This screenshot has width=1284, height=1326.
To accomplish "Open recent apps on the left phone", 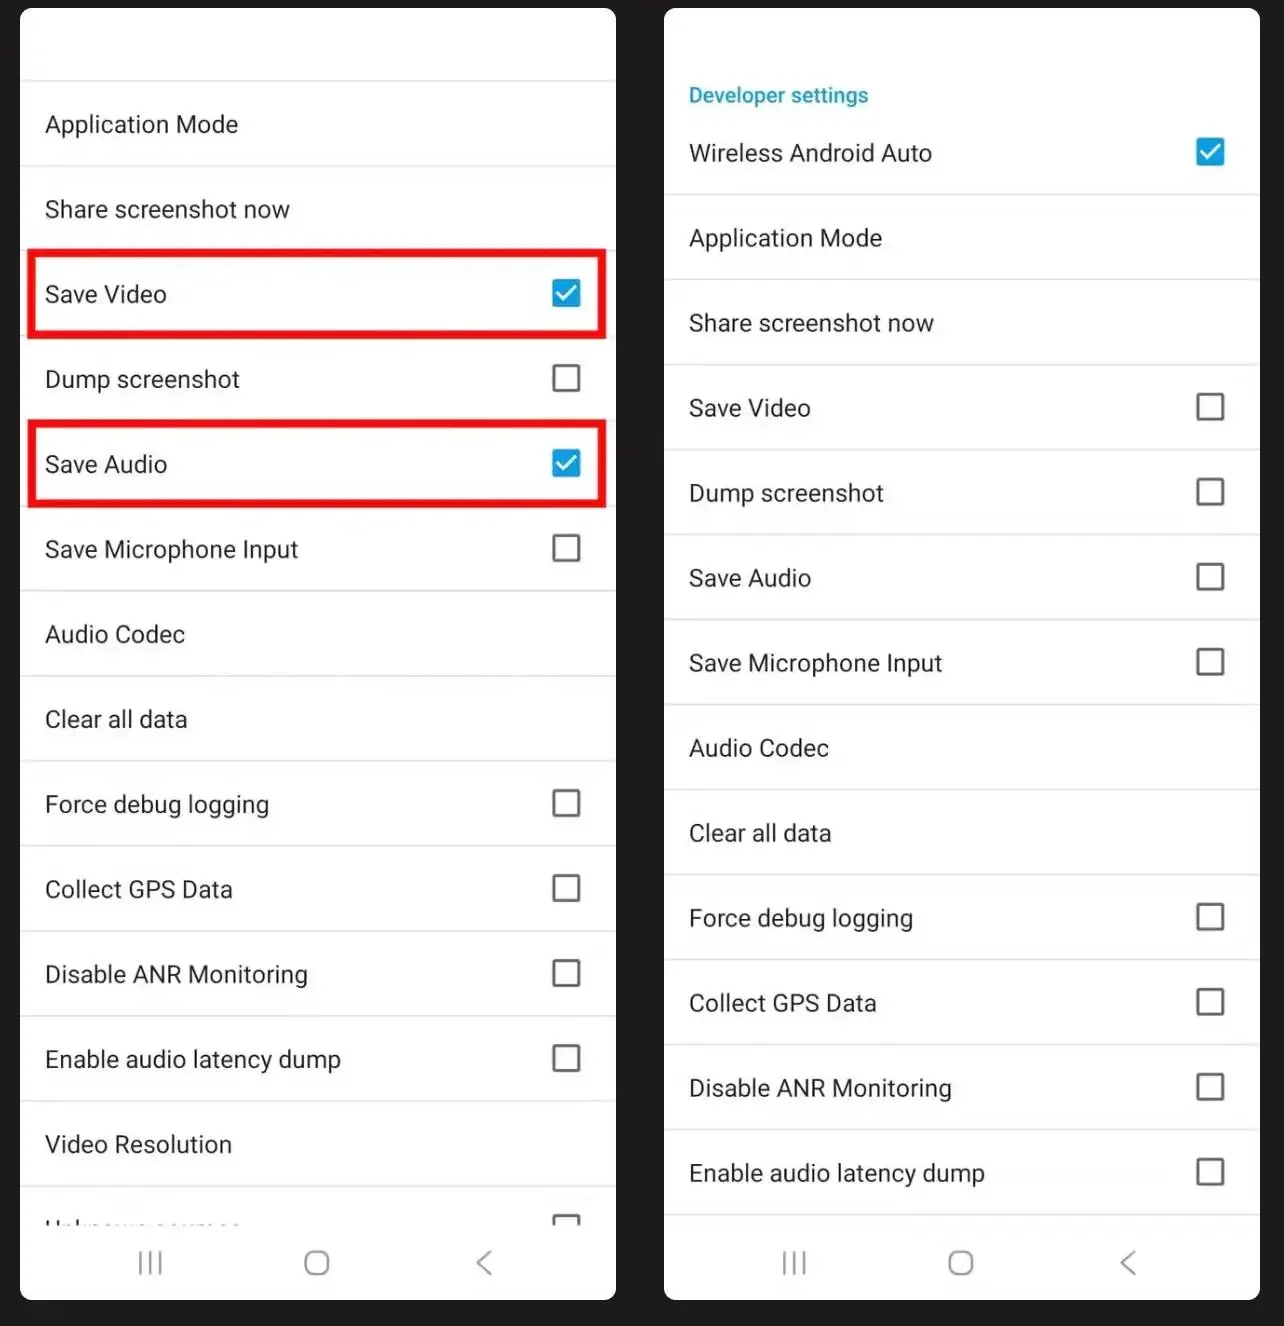I will click(x=150, y=1263).
